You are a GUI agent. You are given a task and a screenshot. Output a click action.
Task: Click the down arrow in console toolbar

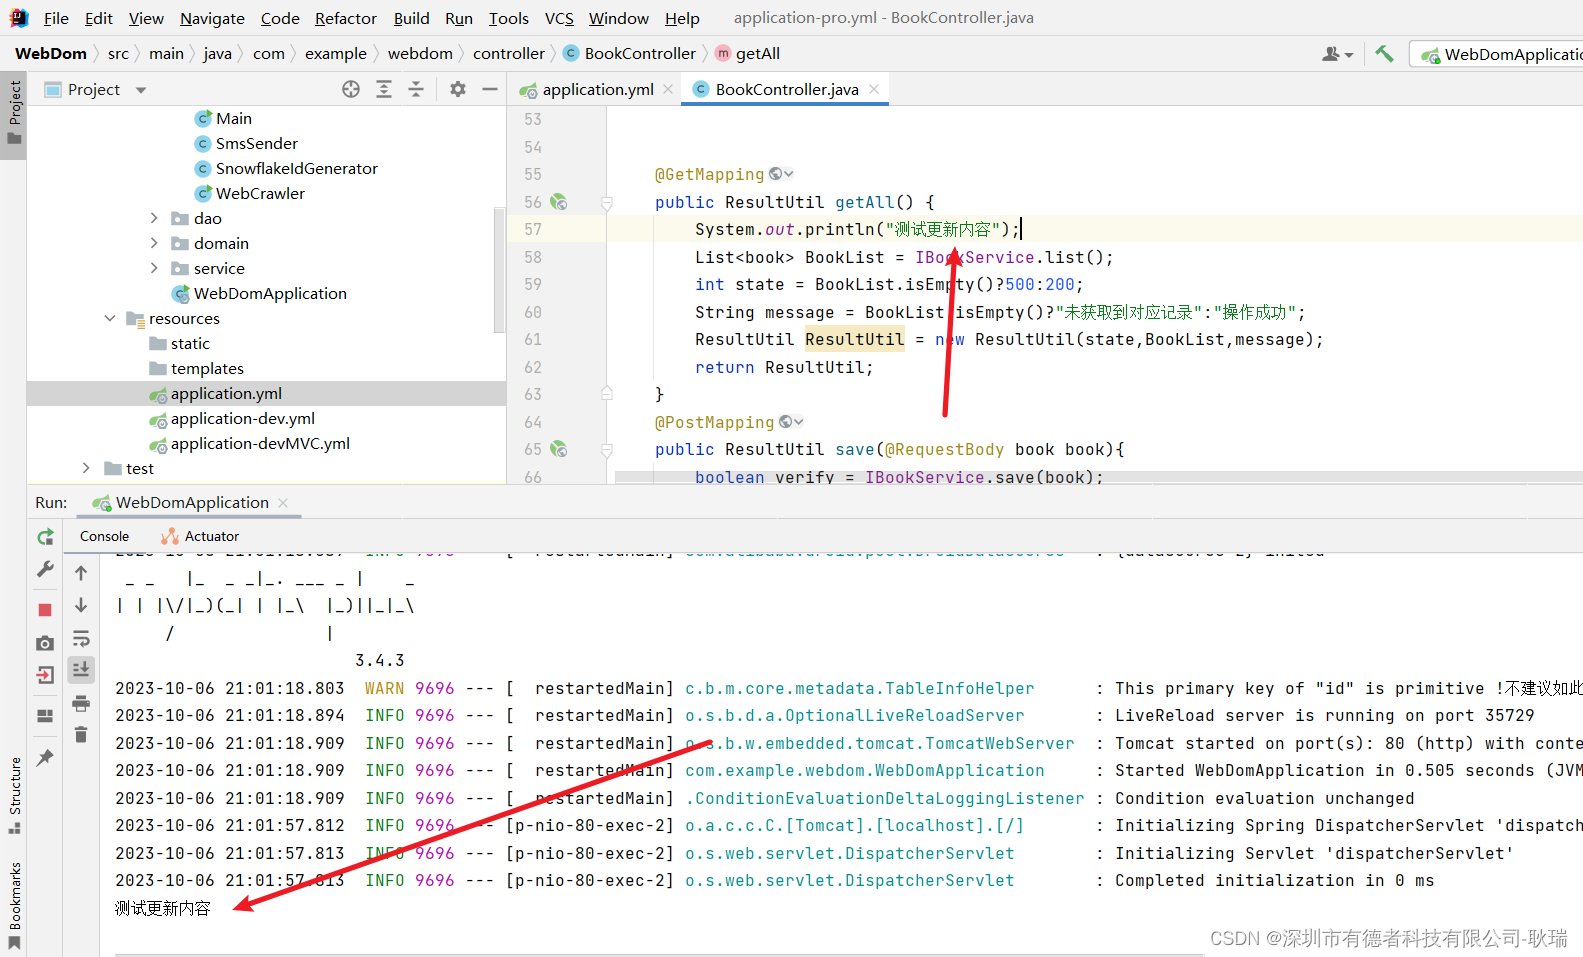81,606
